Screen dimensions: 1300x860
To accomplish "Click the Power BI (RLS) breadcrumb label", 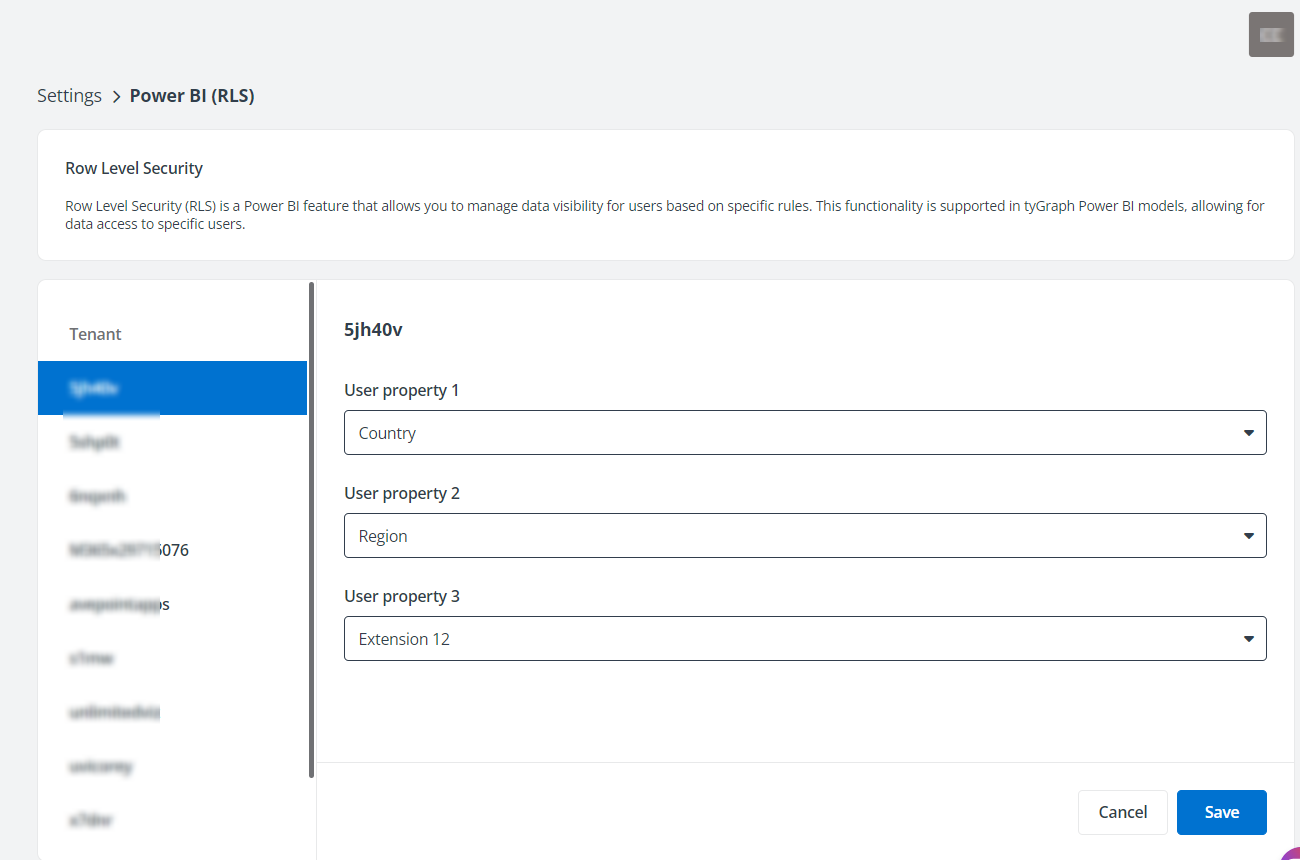I will pyautogui.click(x=192, y=95).
